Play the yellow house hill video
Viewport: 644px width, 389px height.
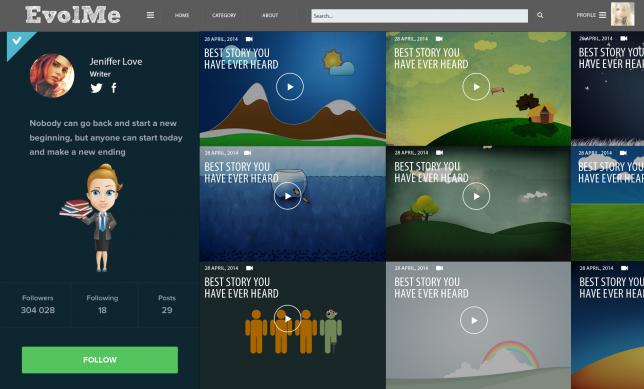click(x=476, y=87)
